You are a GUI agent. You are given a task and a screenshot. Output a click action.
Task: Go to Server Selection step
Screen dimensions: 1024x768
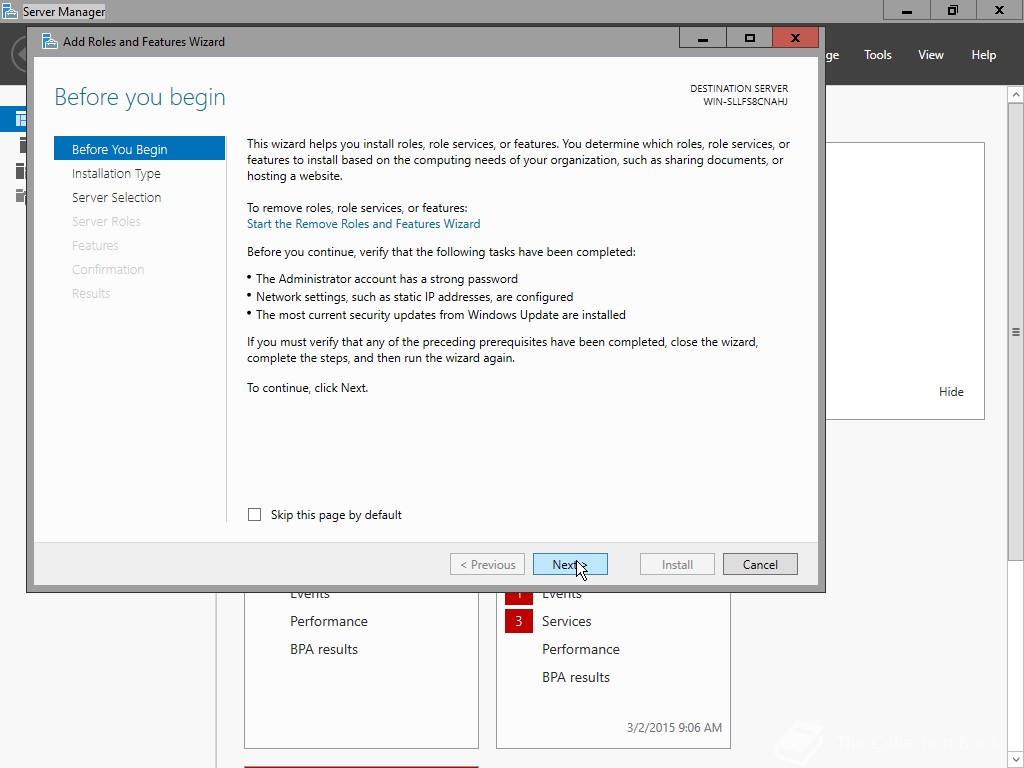coord(116,198)
